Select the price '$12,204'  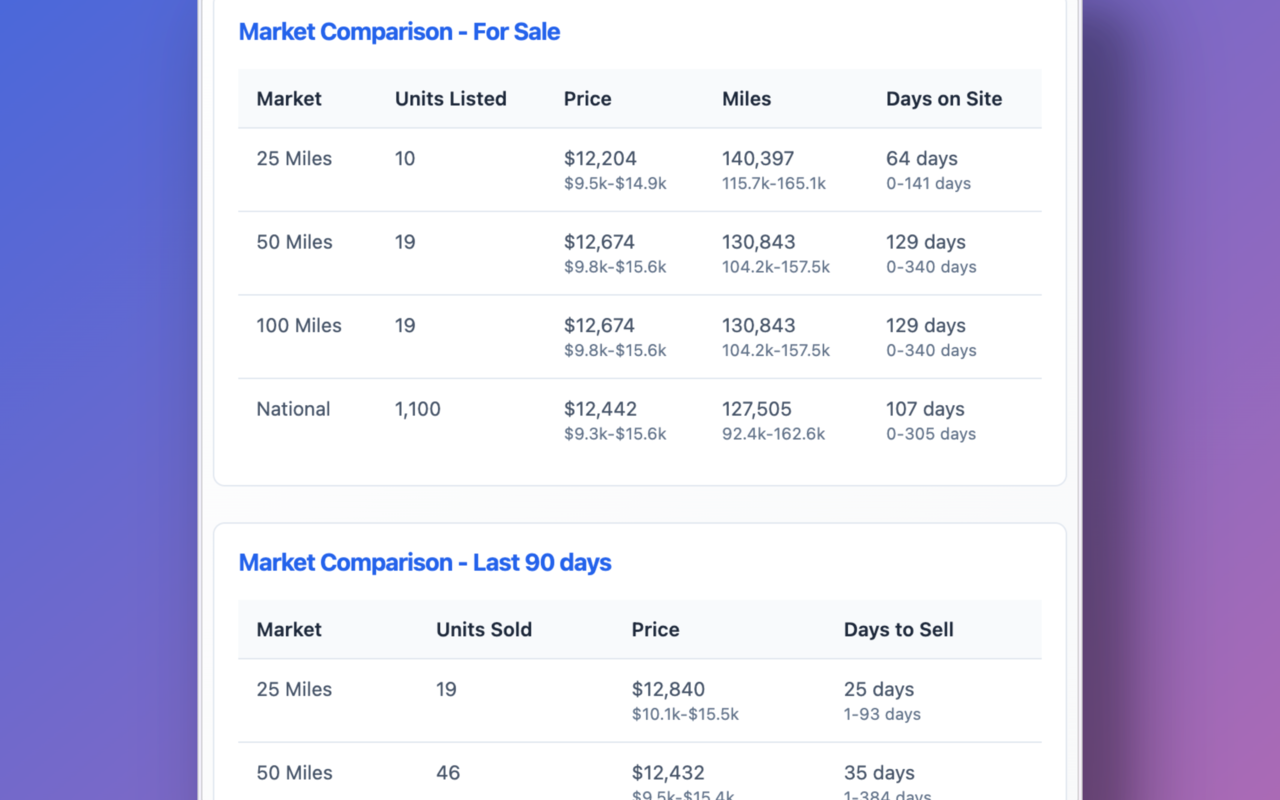tap(600, 159)
